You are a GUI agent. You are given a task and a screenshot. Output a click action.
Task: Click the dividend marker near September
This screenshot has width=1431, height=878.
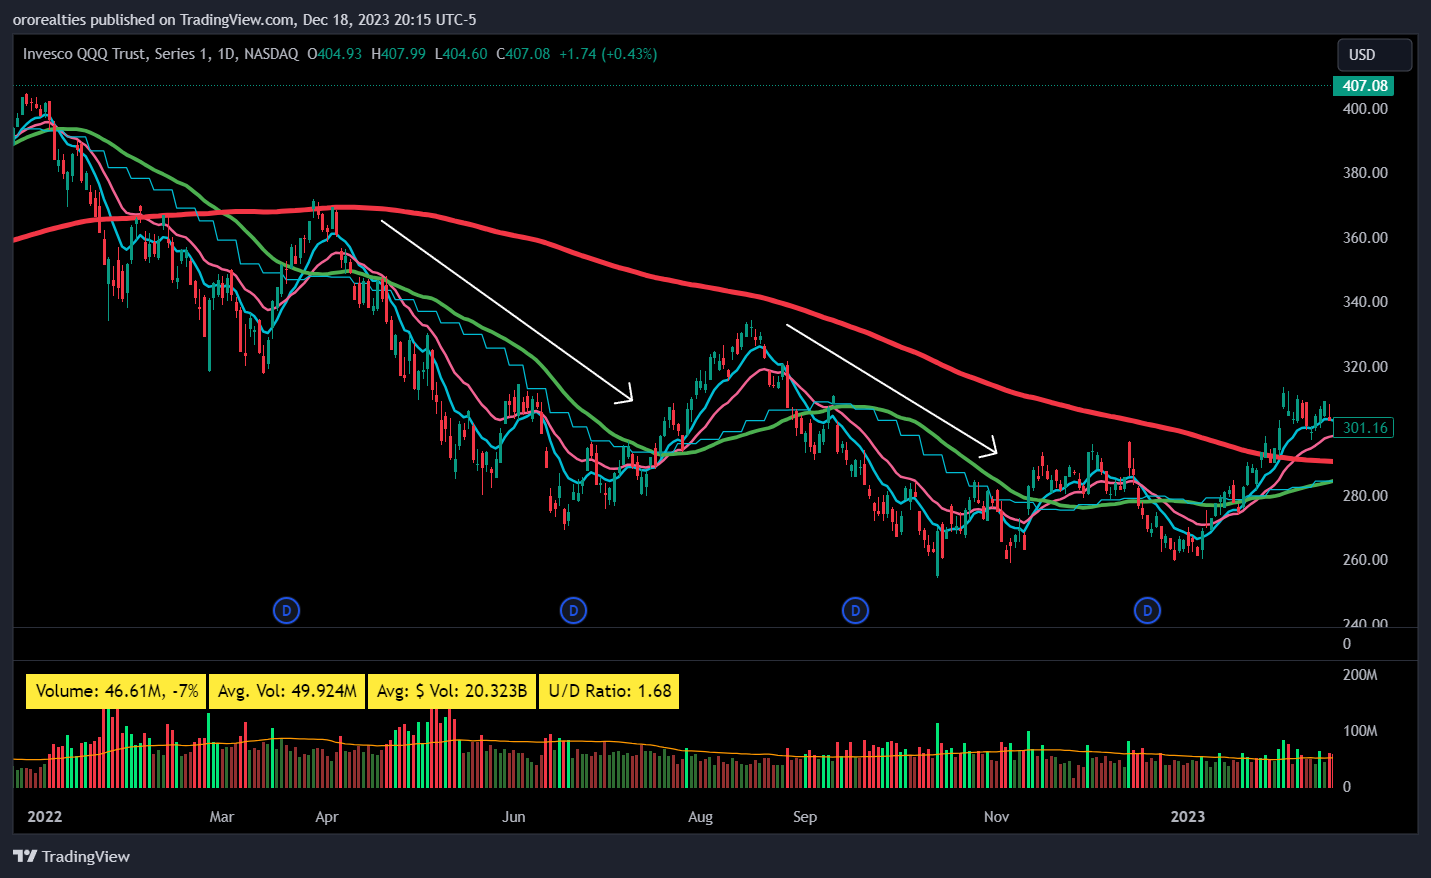[855, 610]
